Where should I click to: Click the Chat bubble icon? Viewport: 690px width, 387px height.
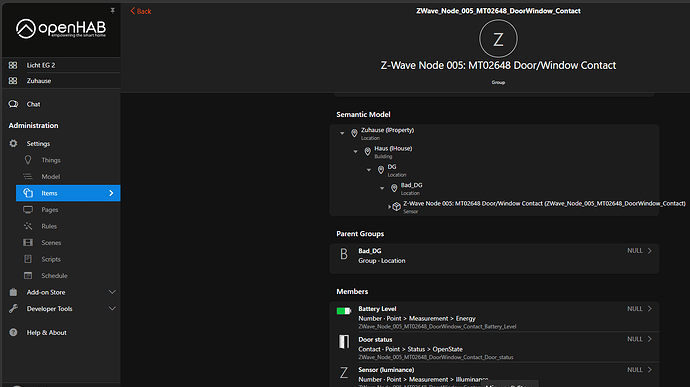pyautogui.click(x=13, y=104)
